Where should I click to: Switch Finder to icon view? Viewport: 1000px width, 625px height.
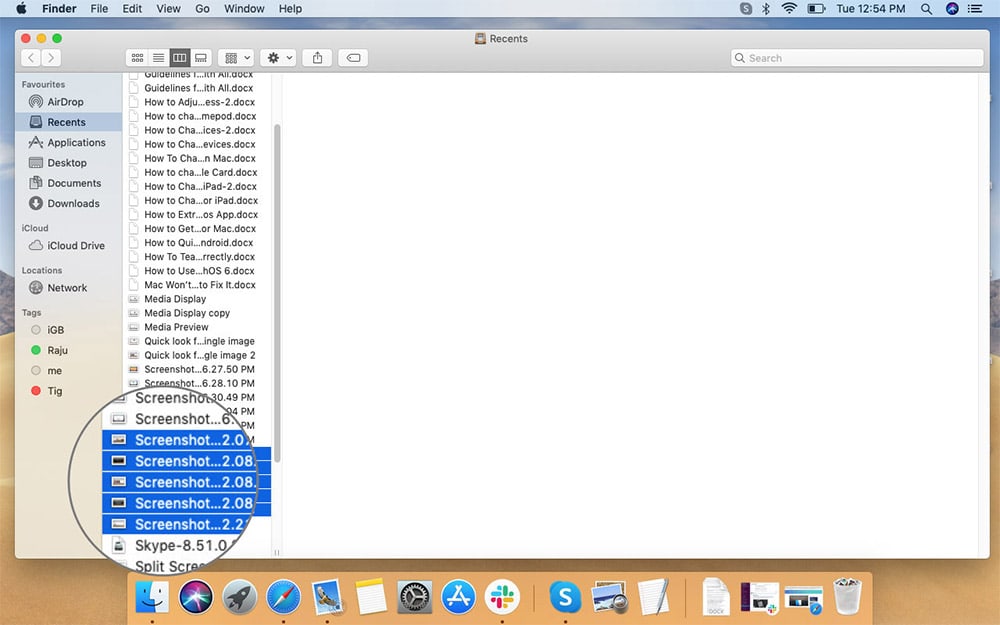click(137, 57)
